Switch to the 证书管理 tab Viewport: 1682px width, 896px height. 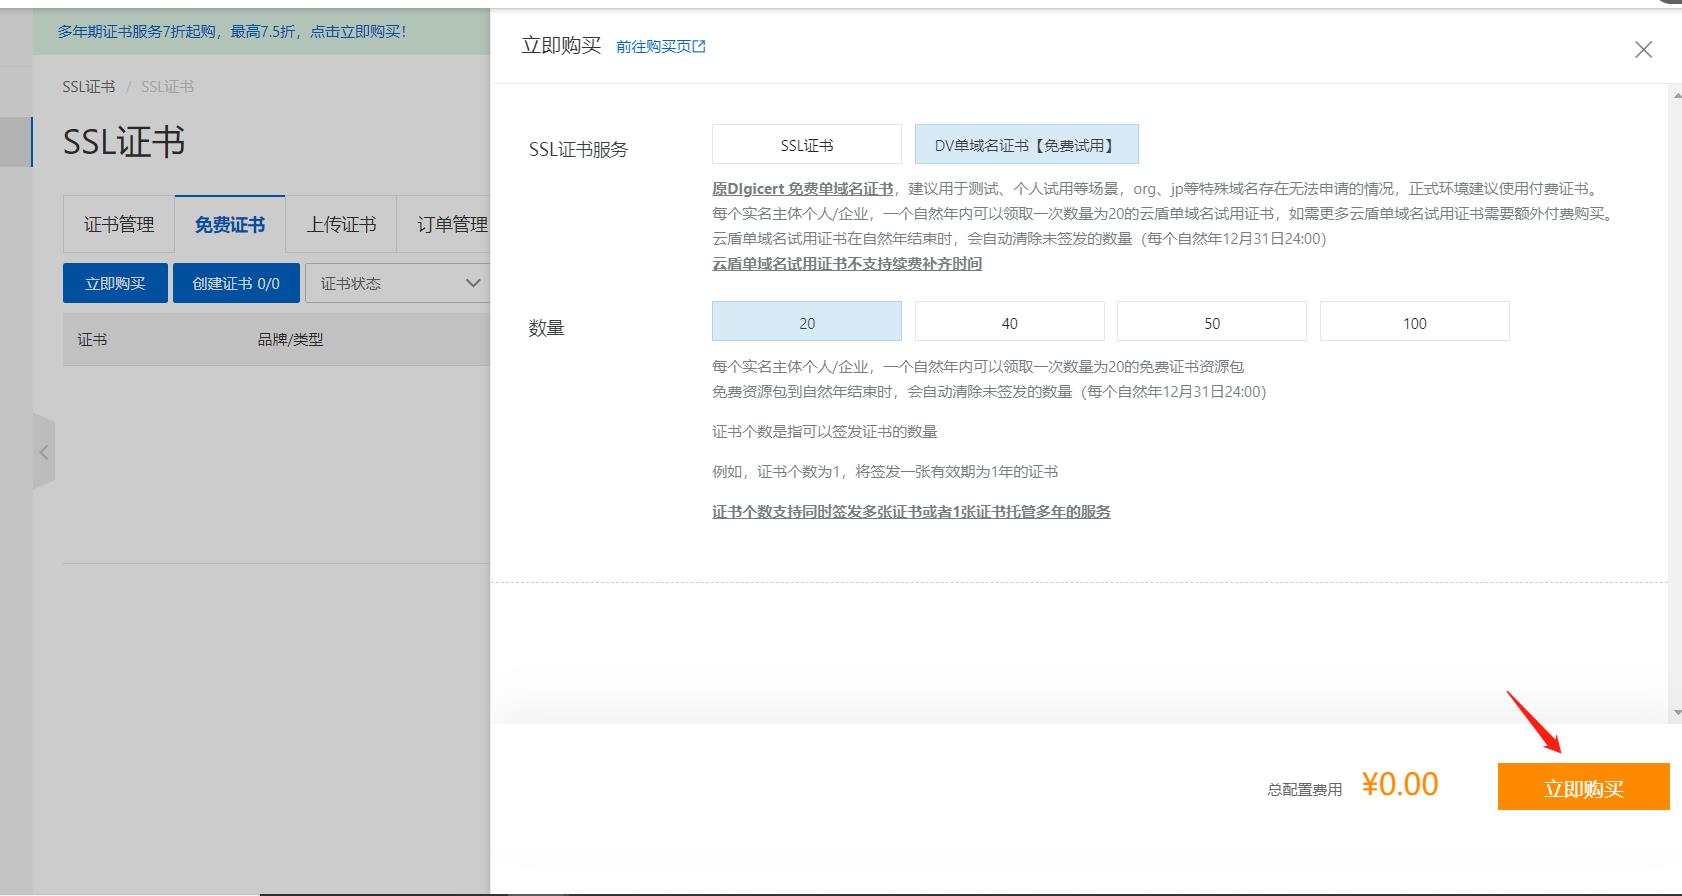119,225
